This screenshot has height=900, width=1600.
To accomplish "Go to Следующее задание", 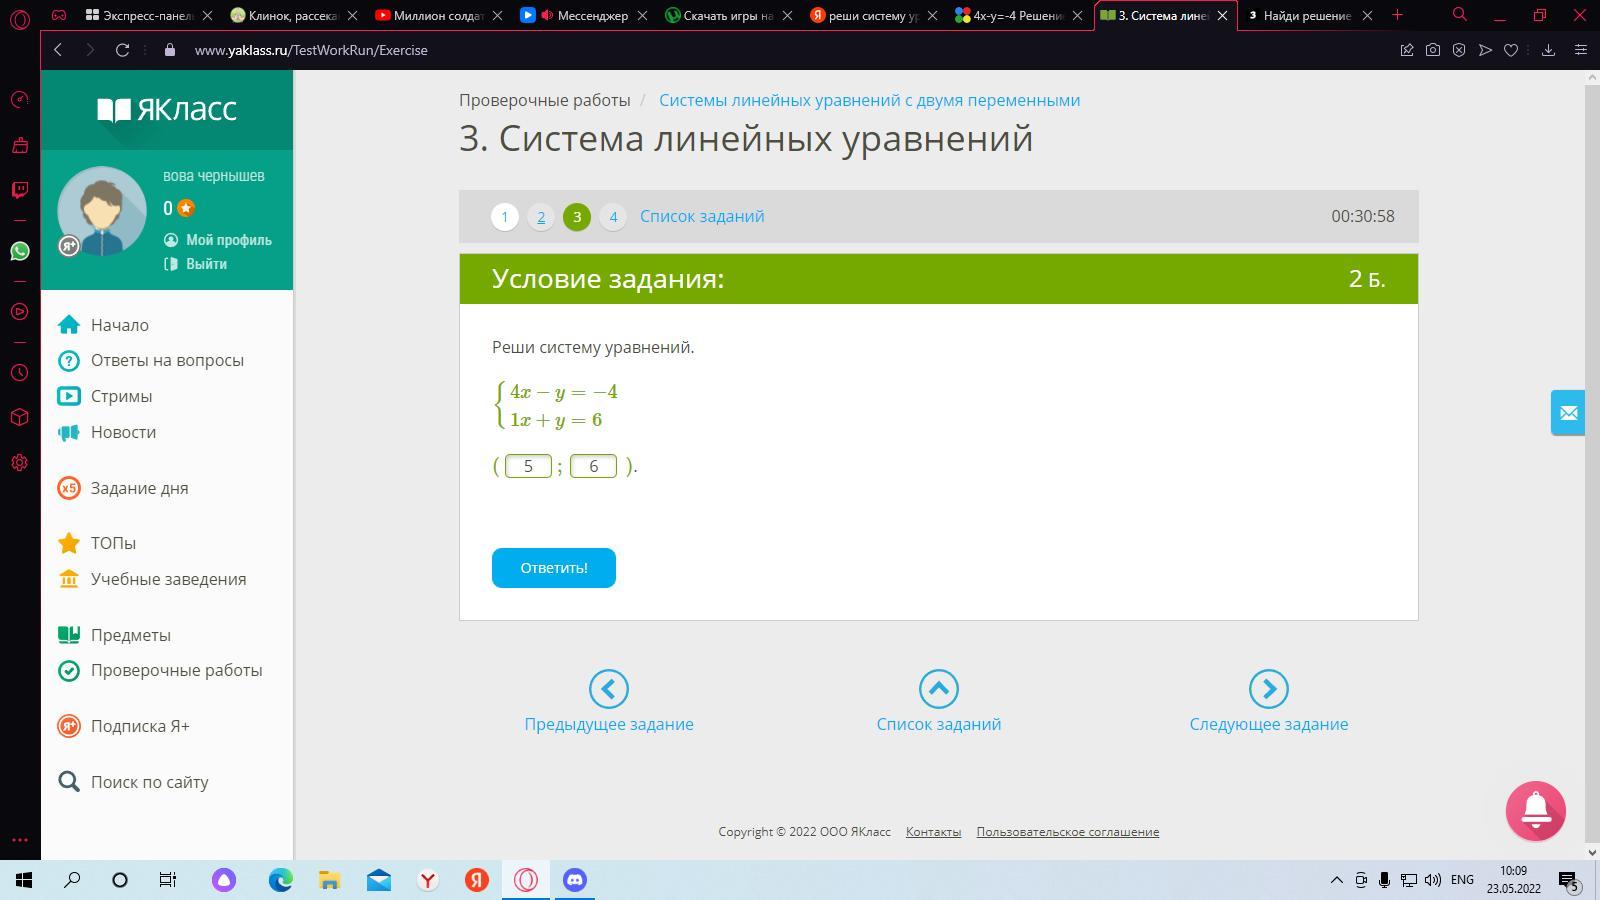I will point(1269,702).
